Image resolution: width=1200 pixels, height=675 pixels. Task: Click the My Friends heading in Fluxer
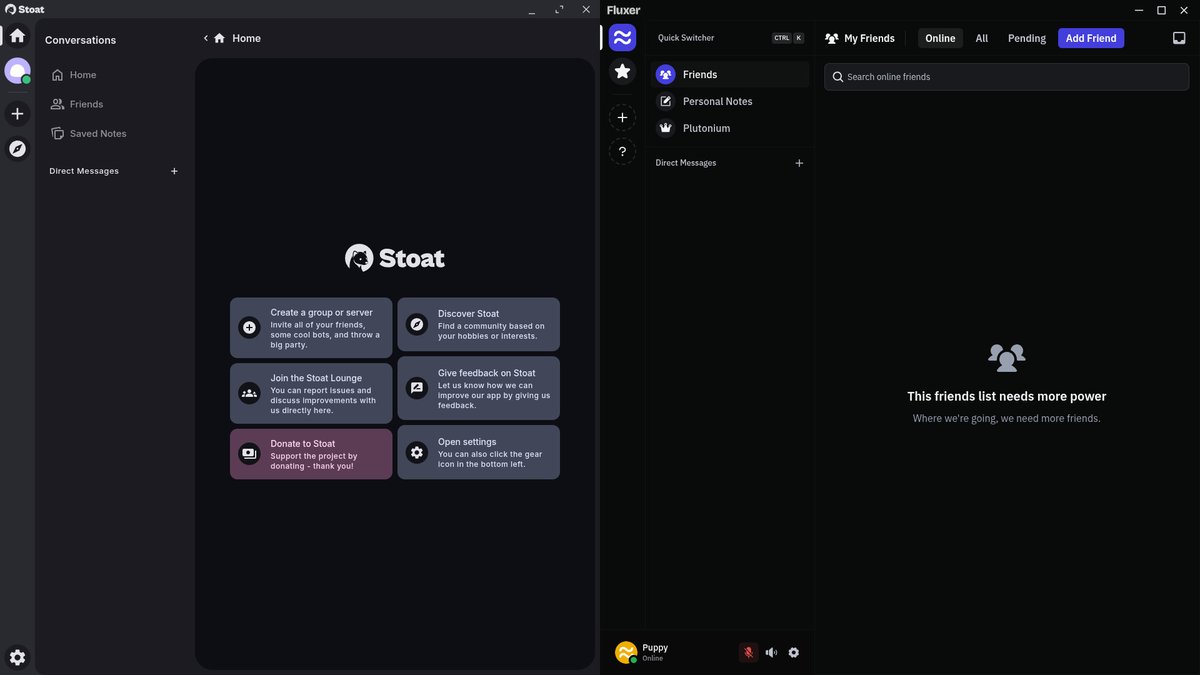(860, 38)
